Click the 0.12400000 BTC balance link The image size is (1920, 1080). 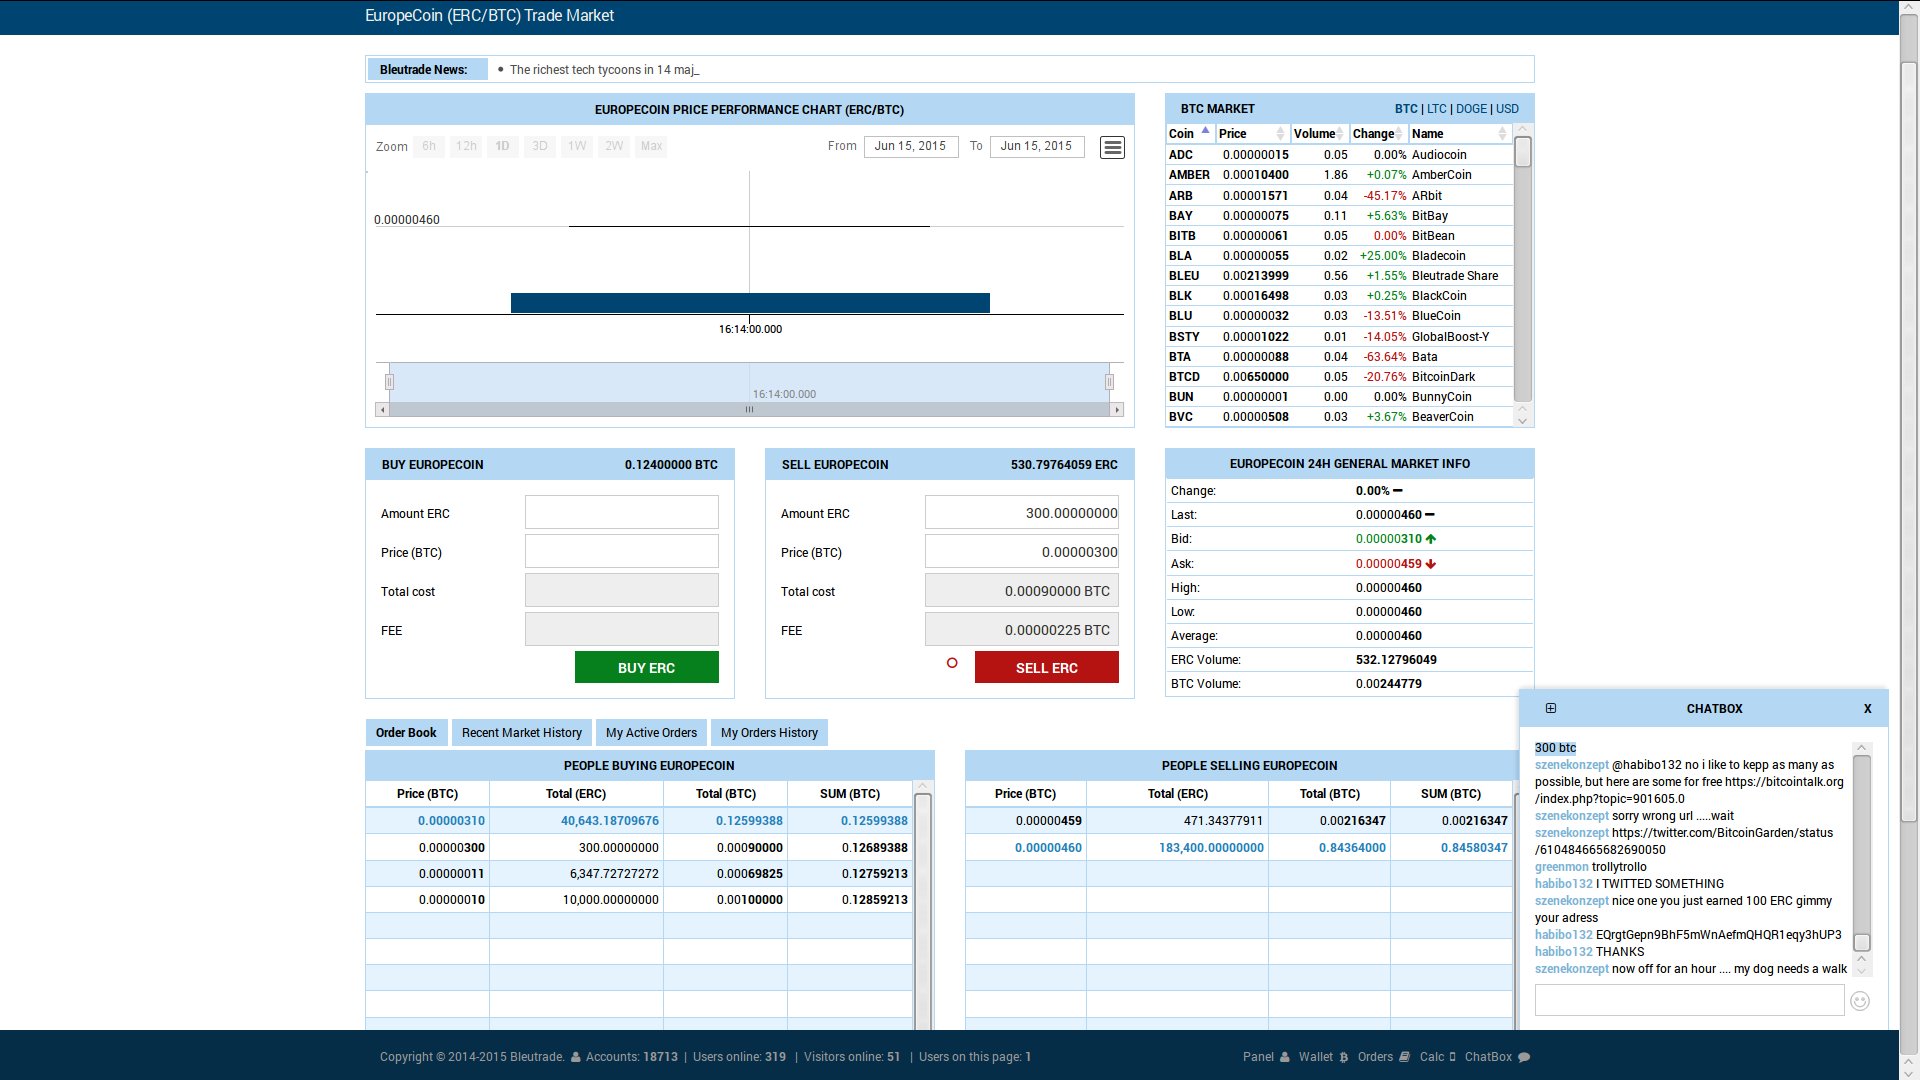tap(671, 465)
